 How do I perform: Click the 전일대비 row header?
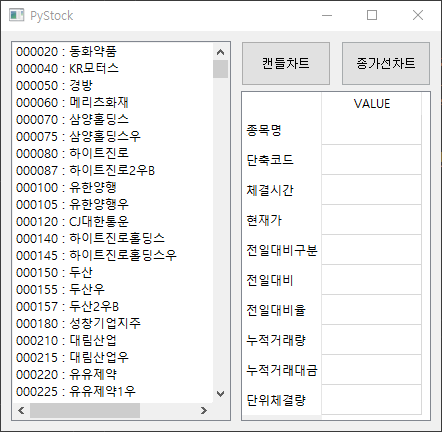[282, 280]
